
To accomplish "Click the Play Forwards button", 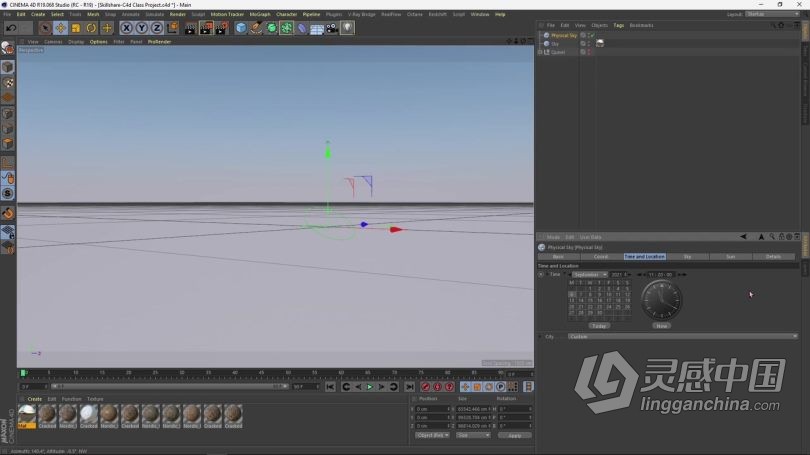I will (369, 387).
